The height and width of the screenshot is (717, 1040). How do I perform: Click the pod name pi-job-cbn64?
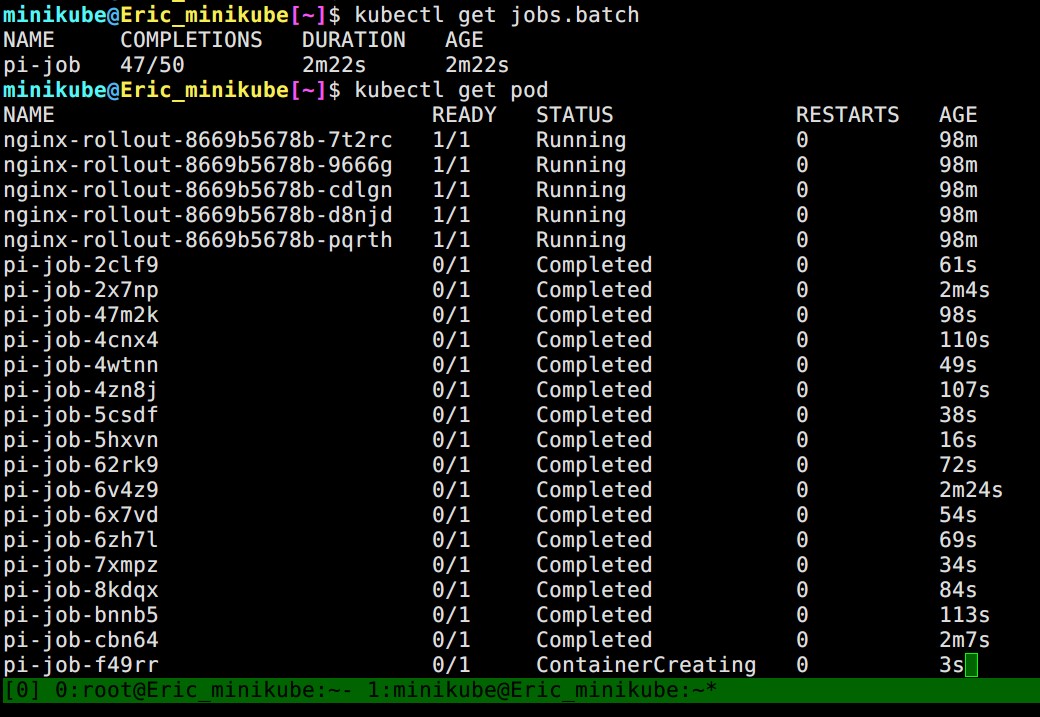click(x=81, y=640)
